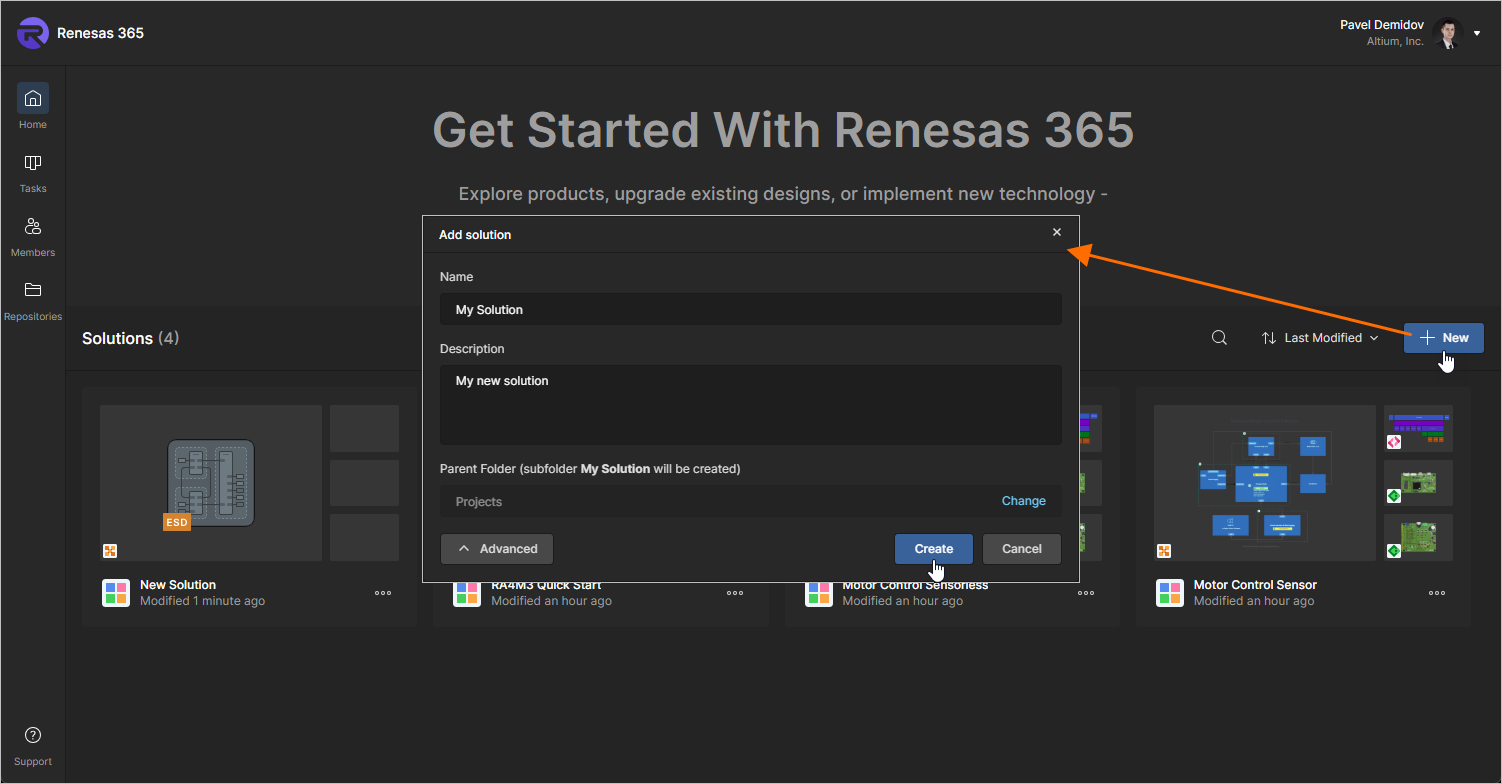This screenshot has height=784, width=1502.
Task: Expand the Last Modified sort dropdown
Action: pos(1320,338)
